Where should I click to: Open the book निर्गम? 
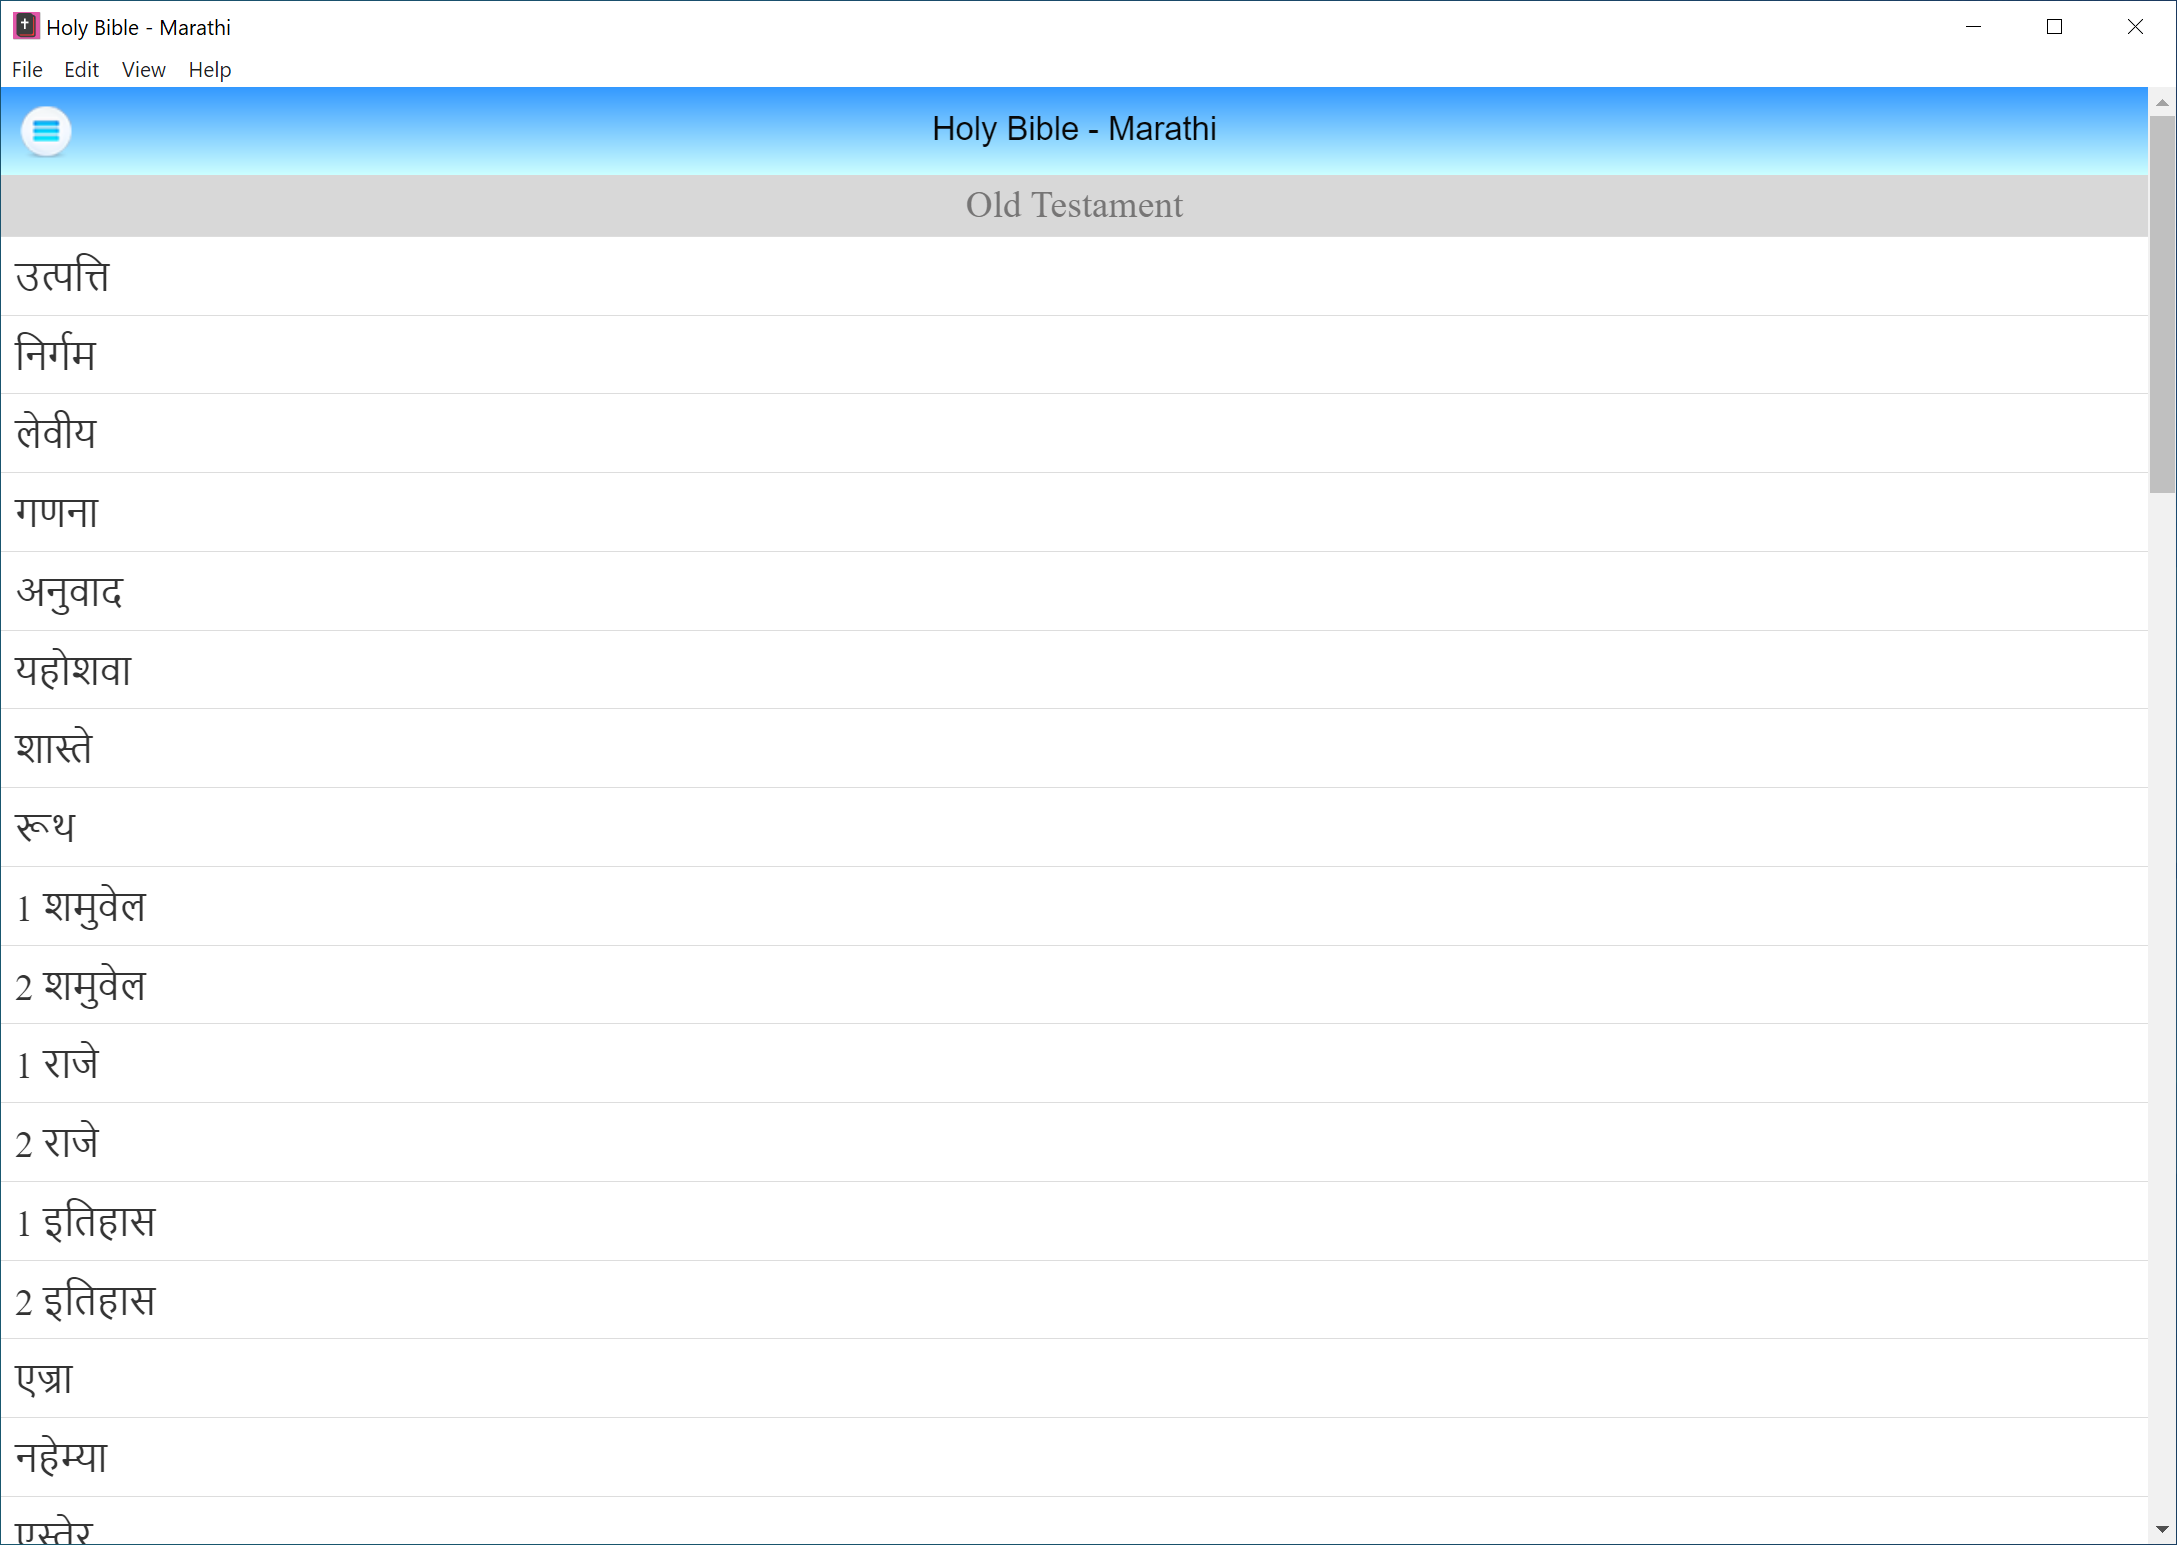[56, 355]
